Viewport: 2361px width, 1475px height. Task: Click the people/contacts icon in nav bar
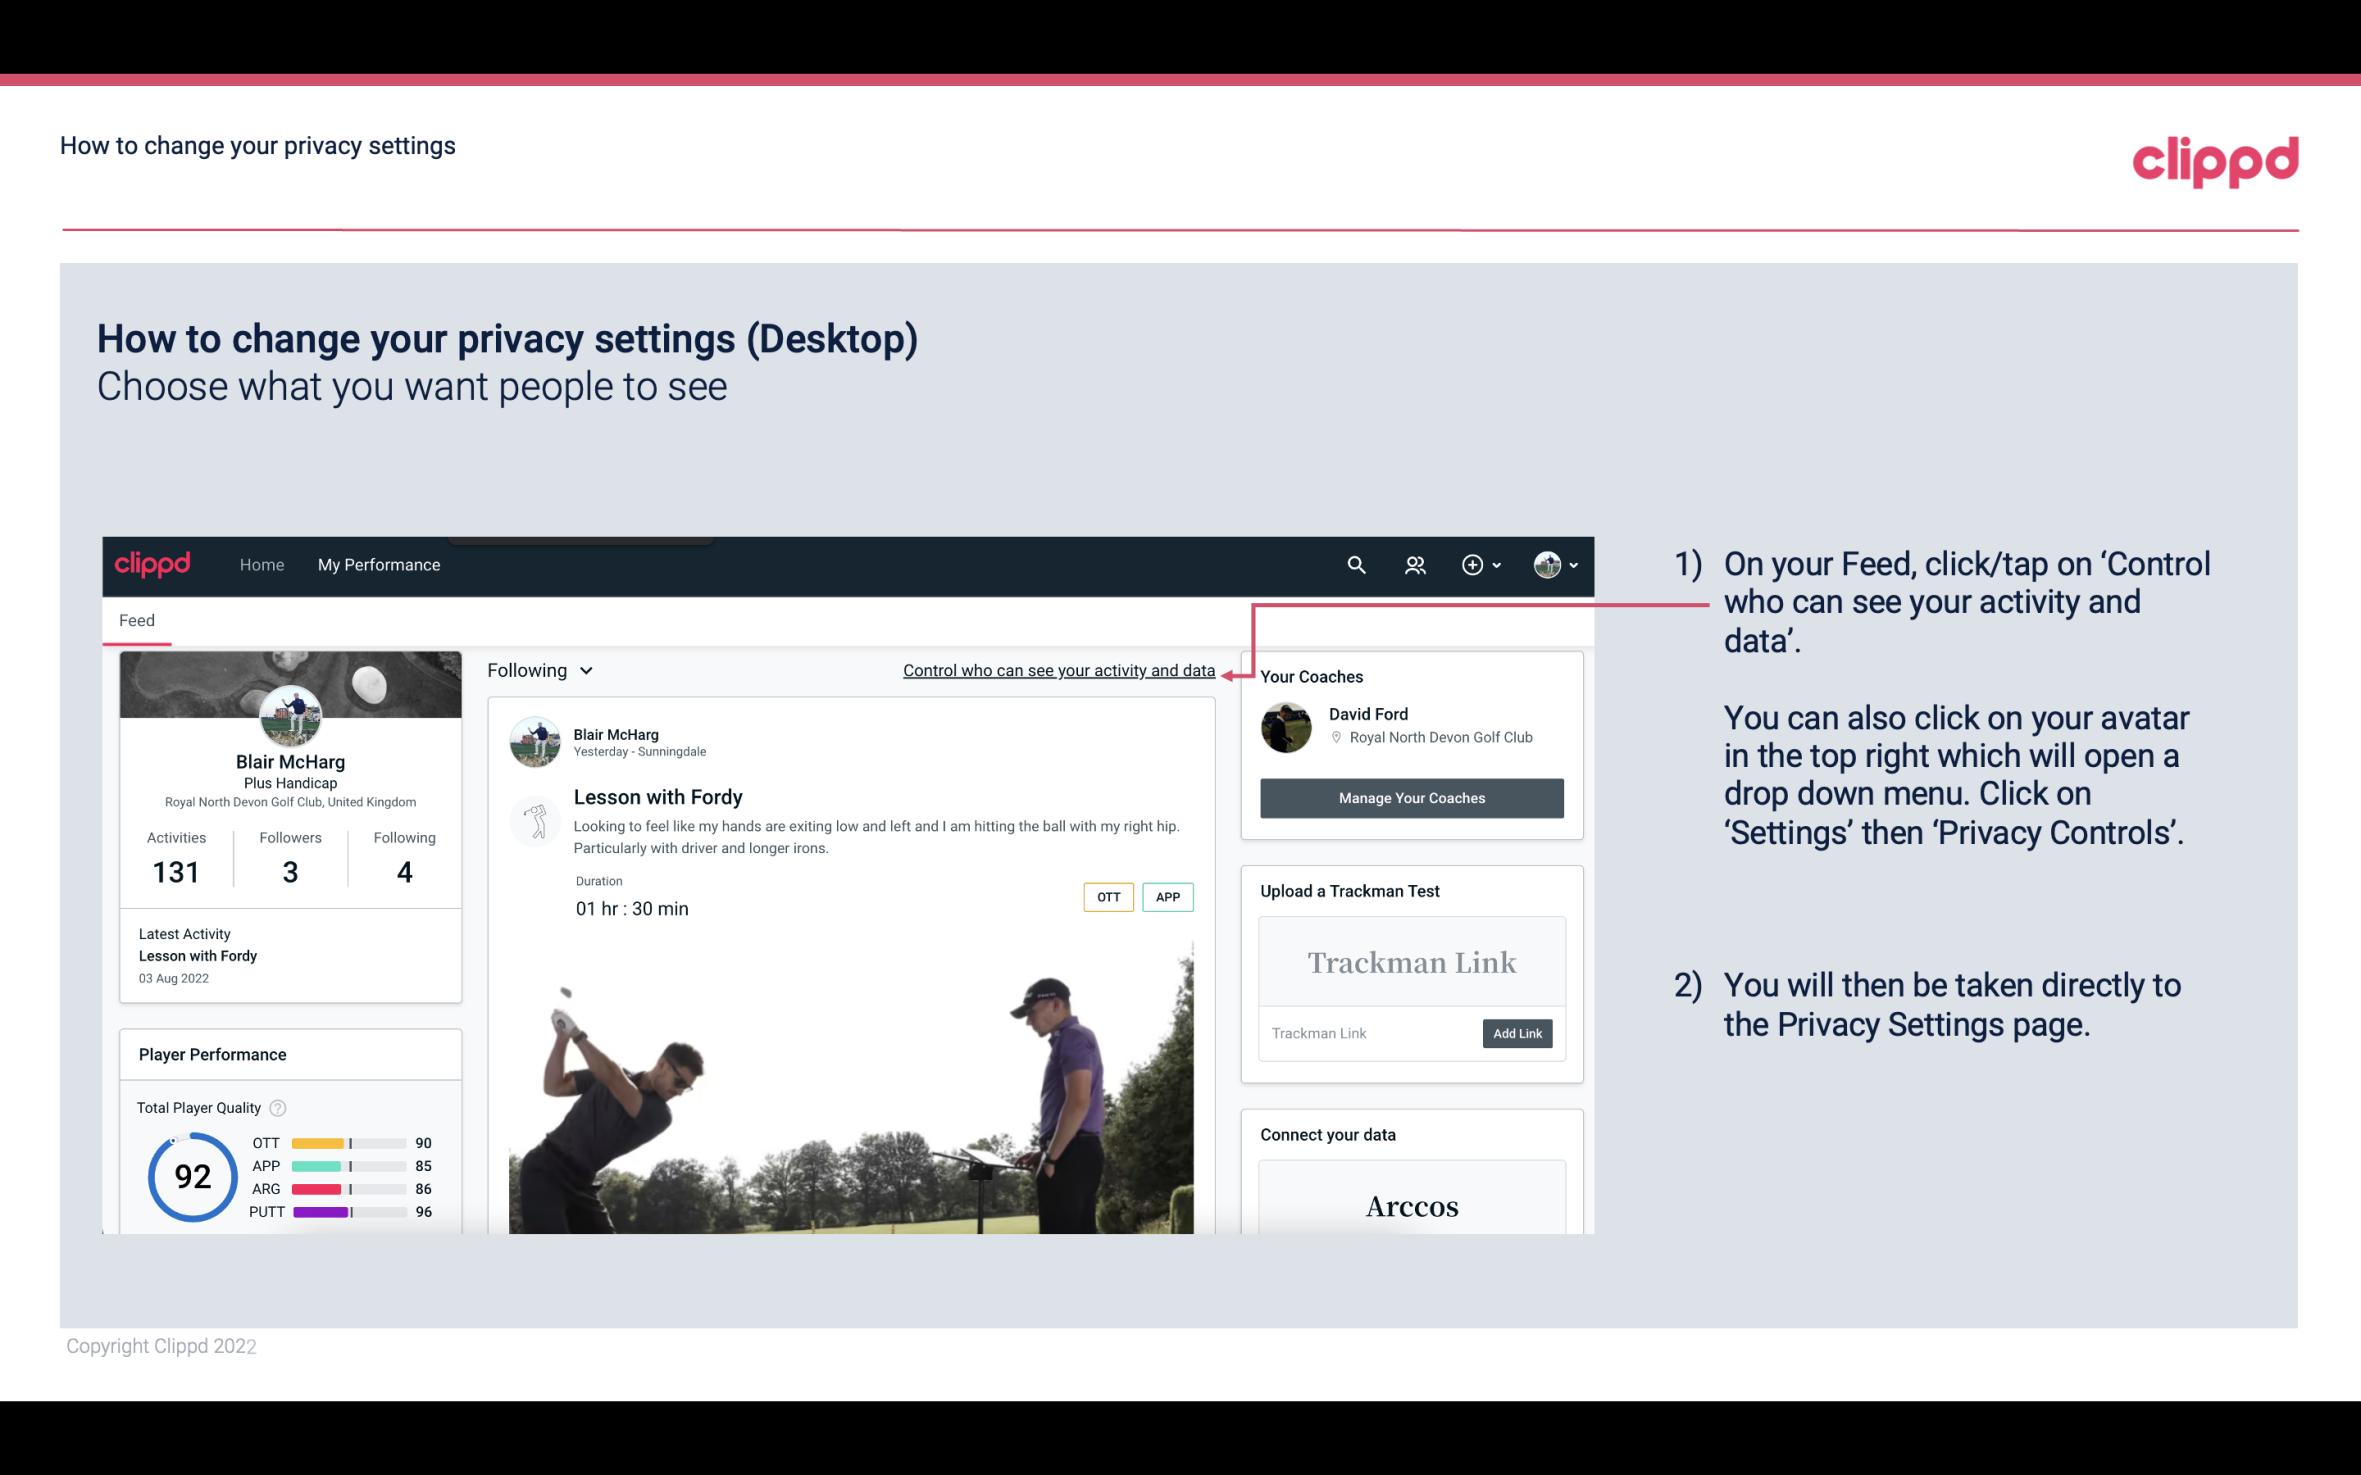(x=1413, y=564)
